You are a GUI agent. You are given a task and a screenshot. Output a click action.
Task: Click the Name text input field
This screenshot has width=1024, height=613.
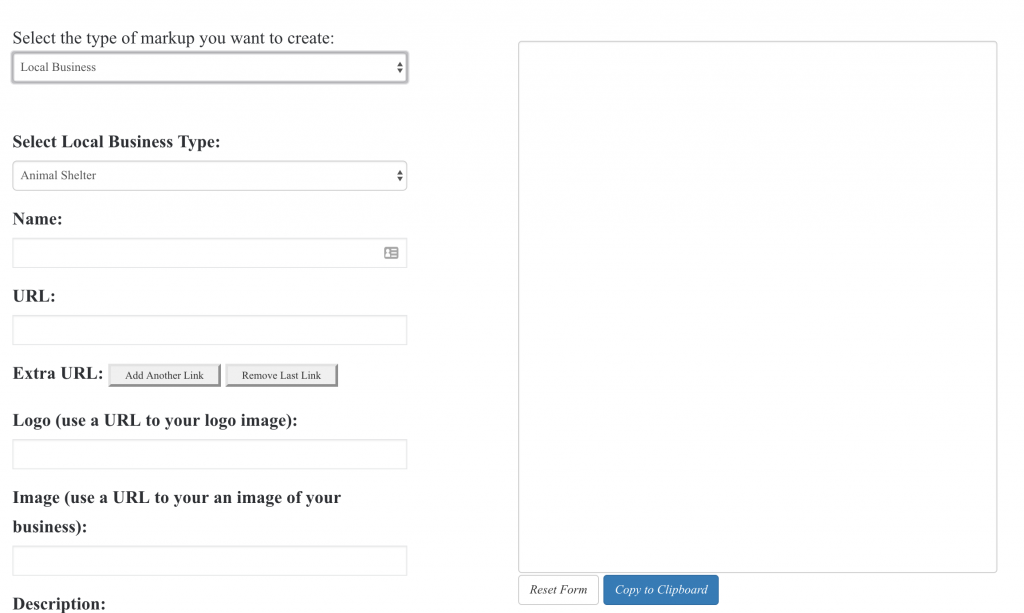coord(195,253)
